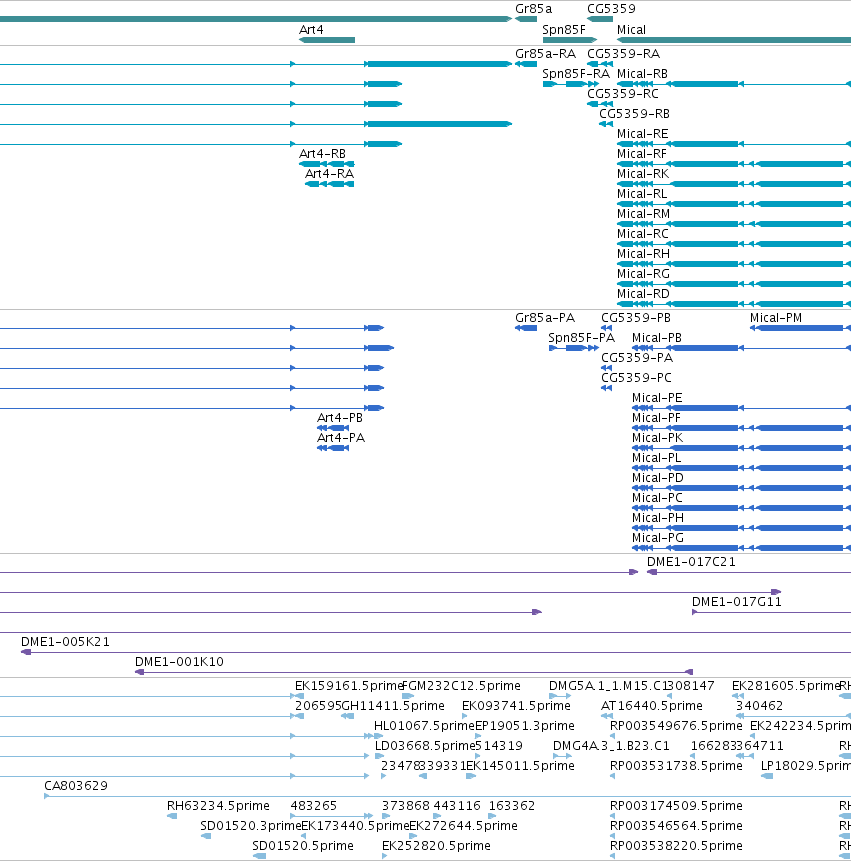Select the DME1-017G11 BAC clone label
Image resolution: width=851 pixels, height=861 pixels.
click(x=736, y=602)
